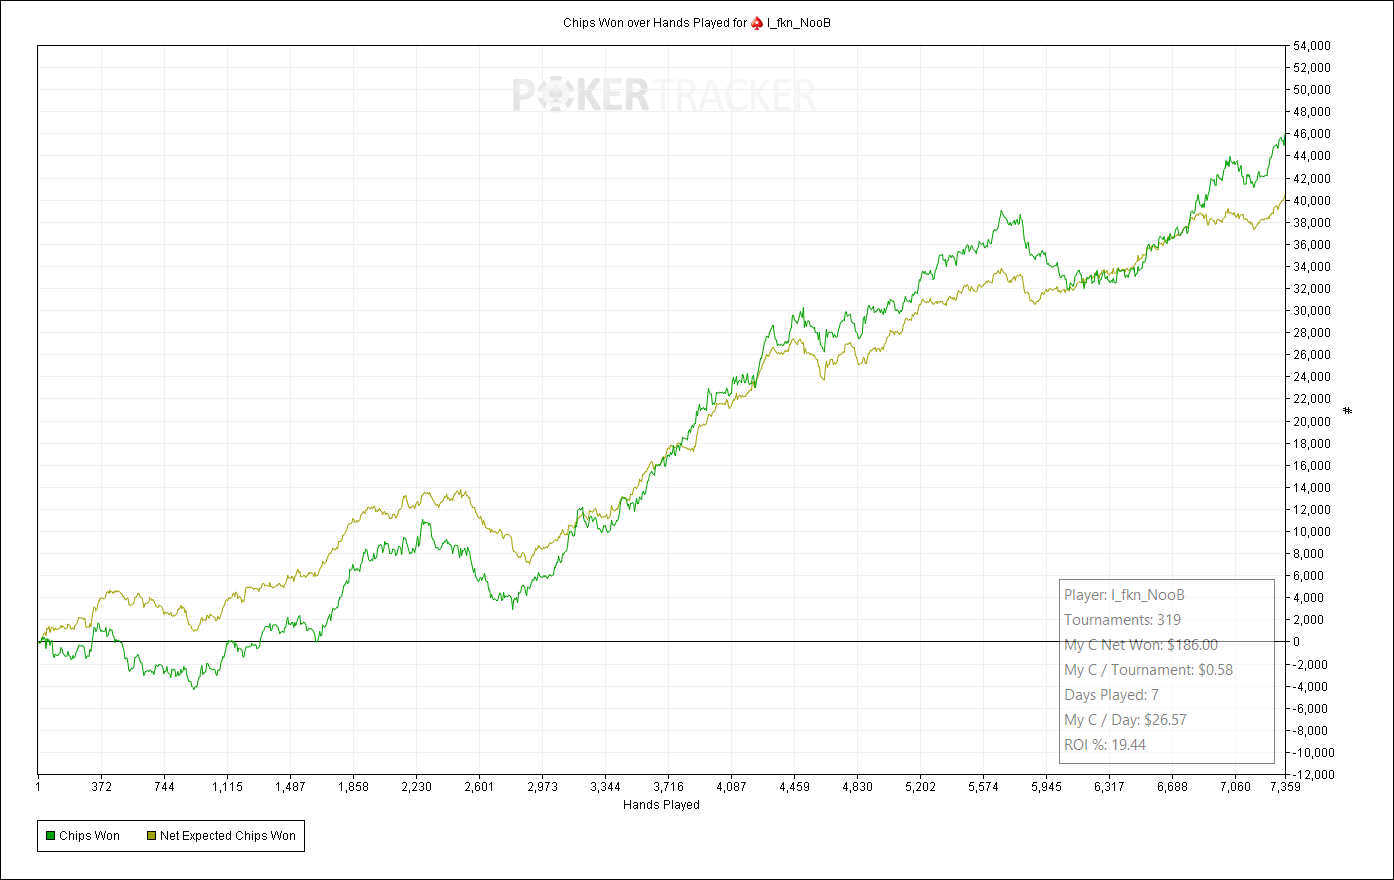Click the 4,087 x-axis tick label
Screen dimensions: 1394x880
731,787
